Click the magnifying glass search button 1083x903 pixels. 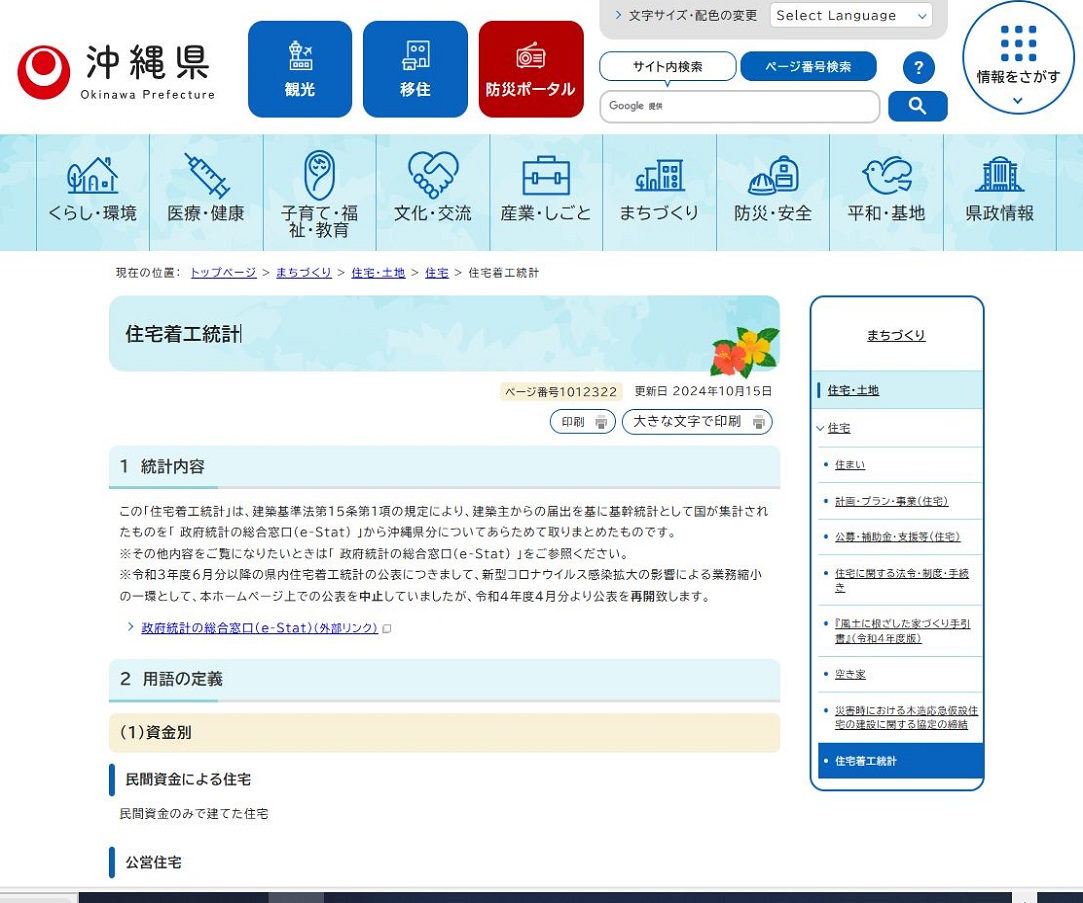[x=917, y=106]
